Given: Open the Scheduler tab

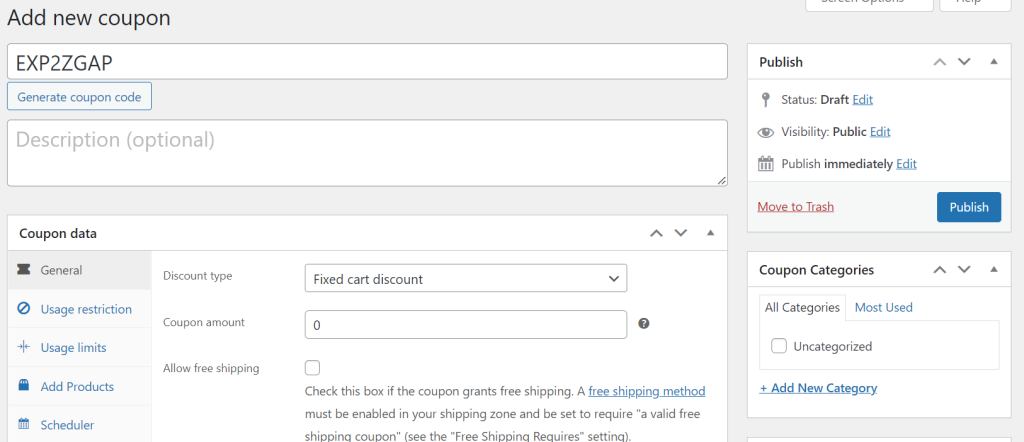Looking at the screenshot, I should point(79,424).
